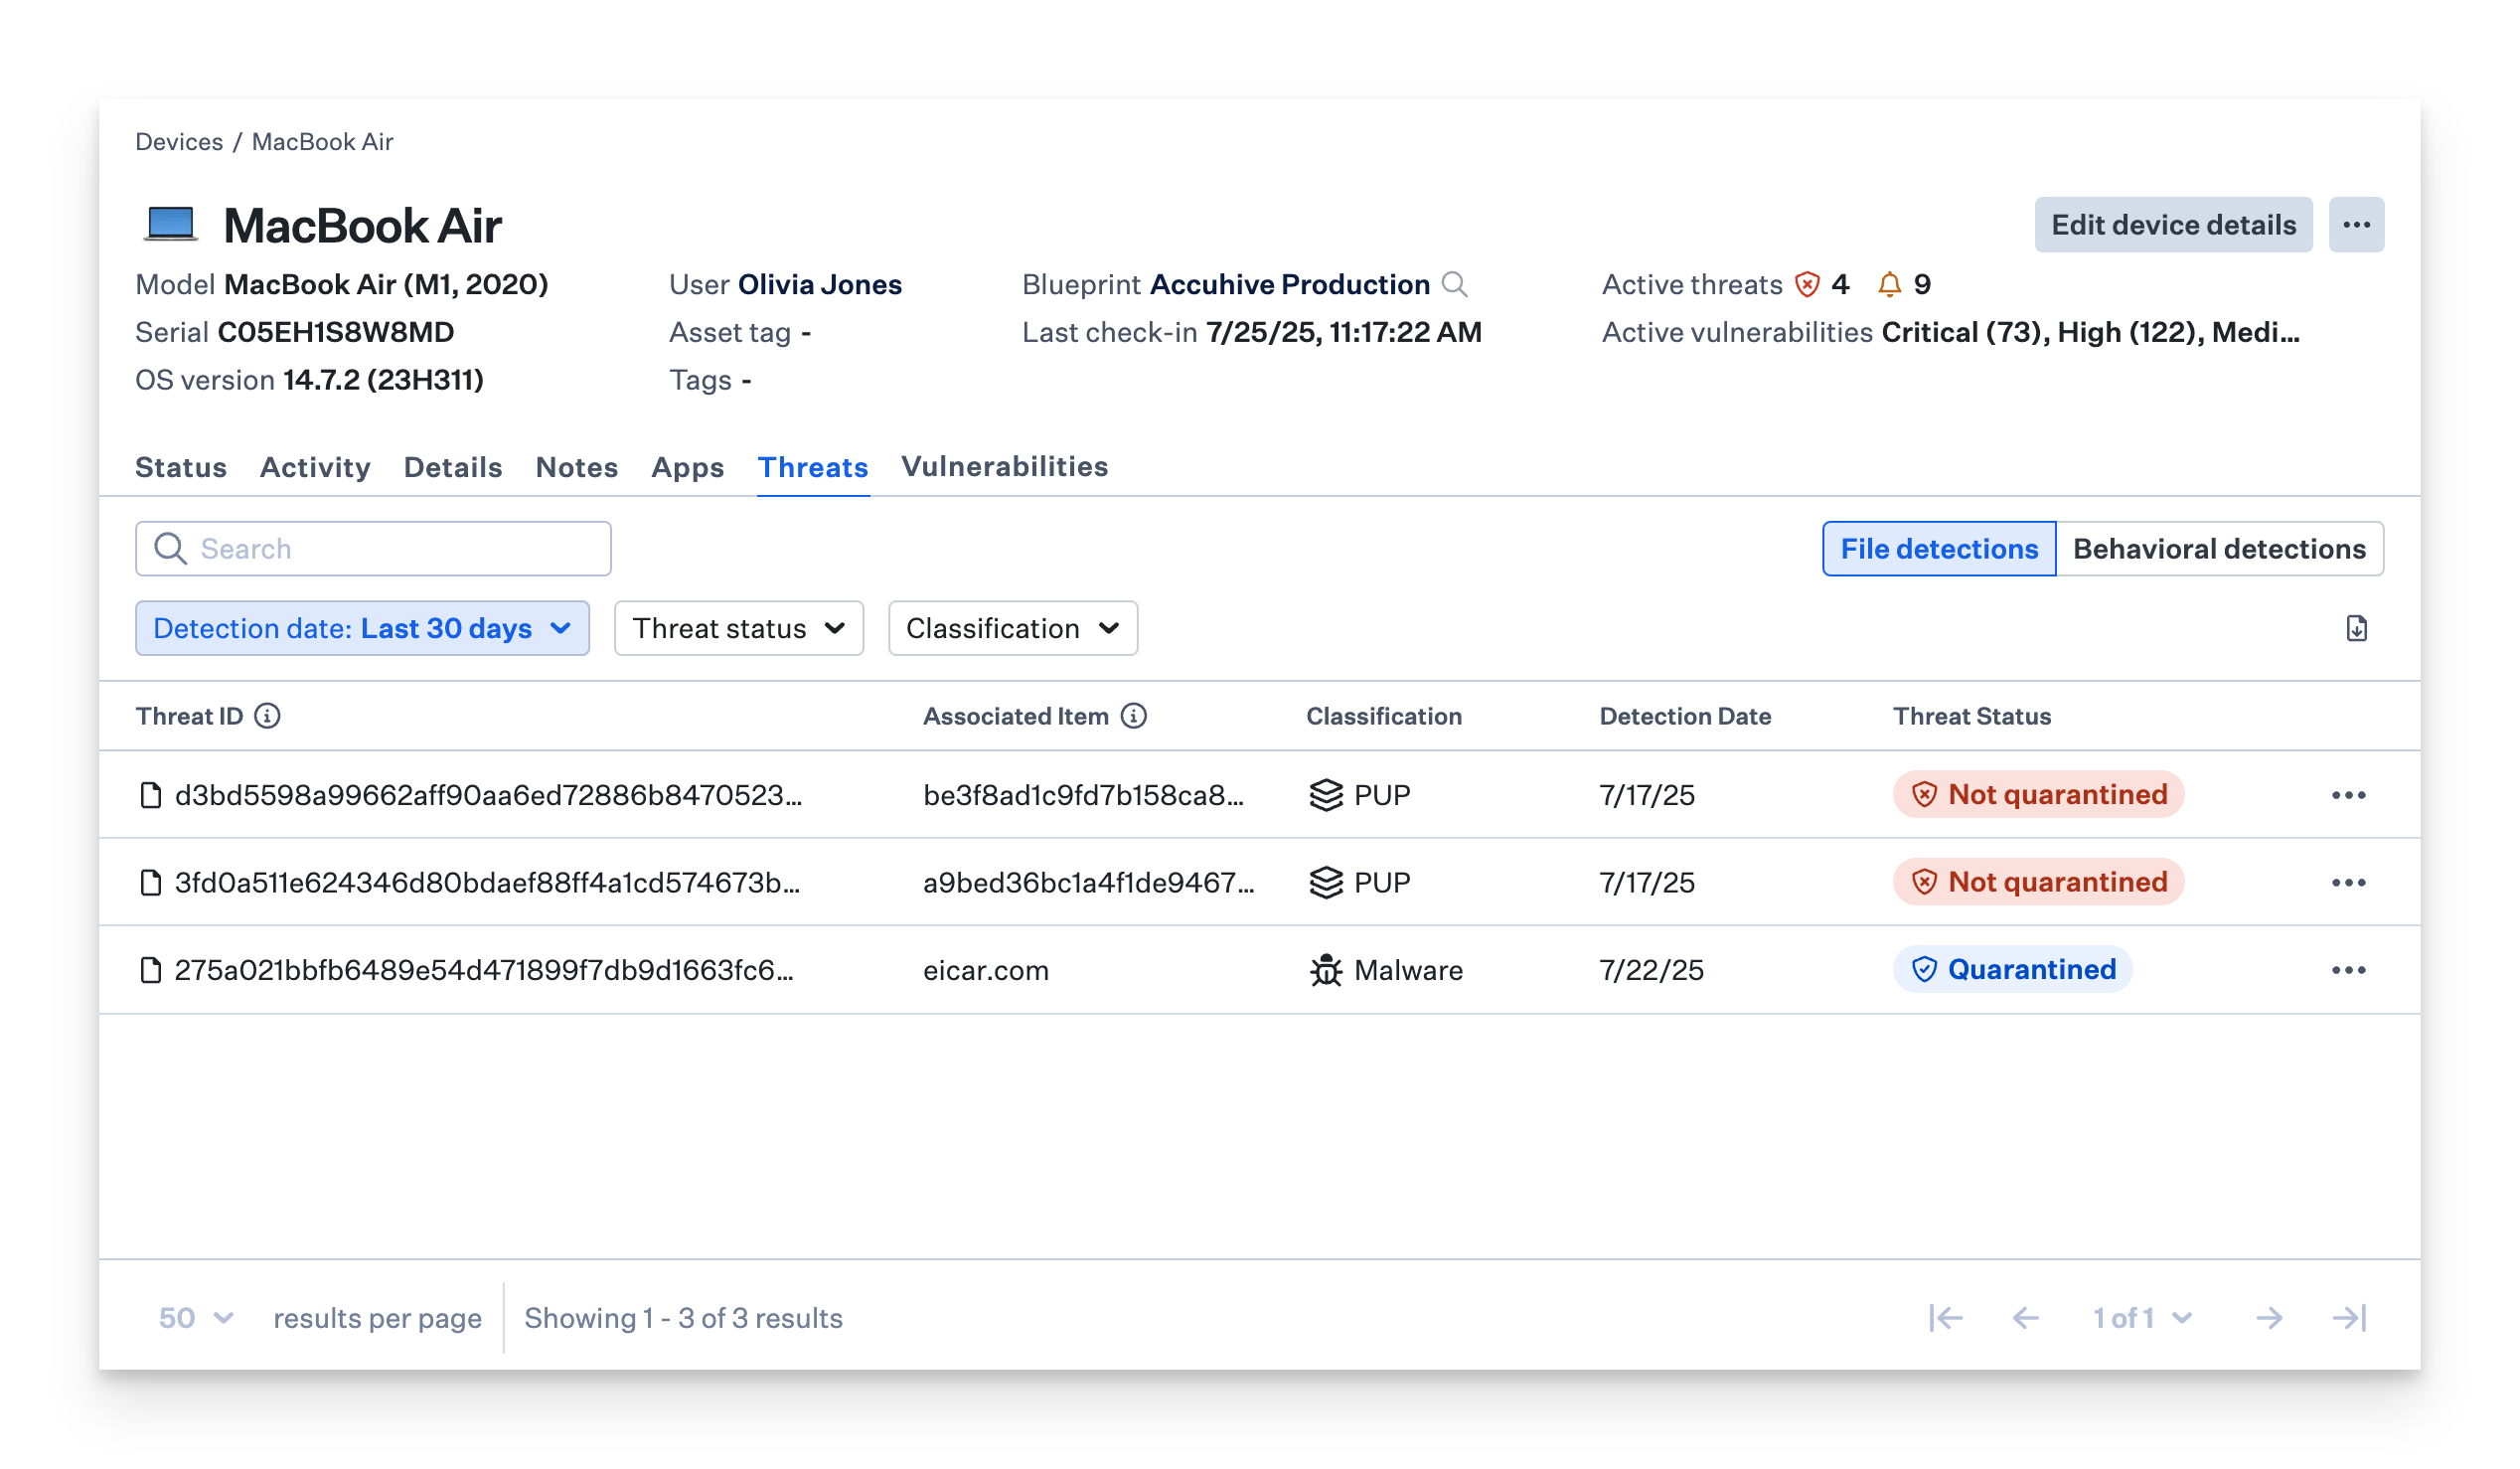
Task: Click the Associated Item info icon
Action: tap(1133, 716)
